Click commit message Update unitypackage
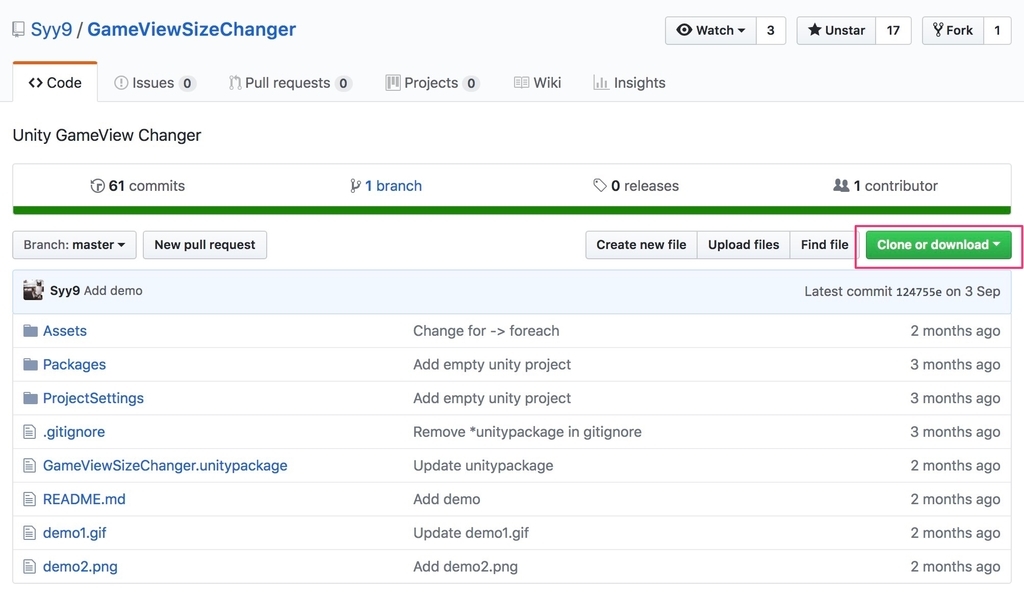This screenshot has height=594, width=1024. (483, 465)
